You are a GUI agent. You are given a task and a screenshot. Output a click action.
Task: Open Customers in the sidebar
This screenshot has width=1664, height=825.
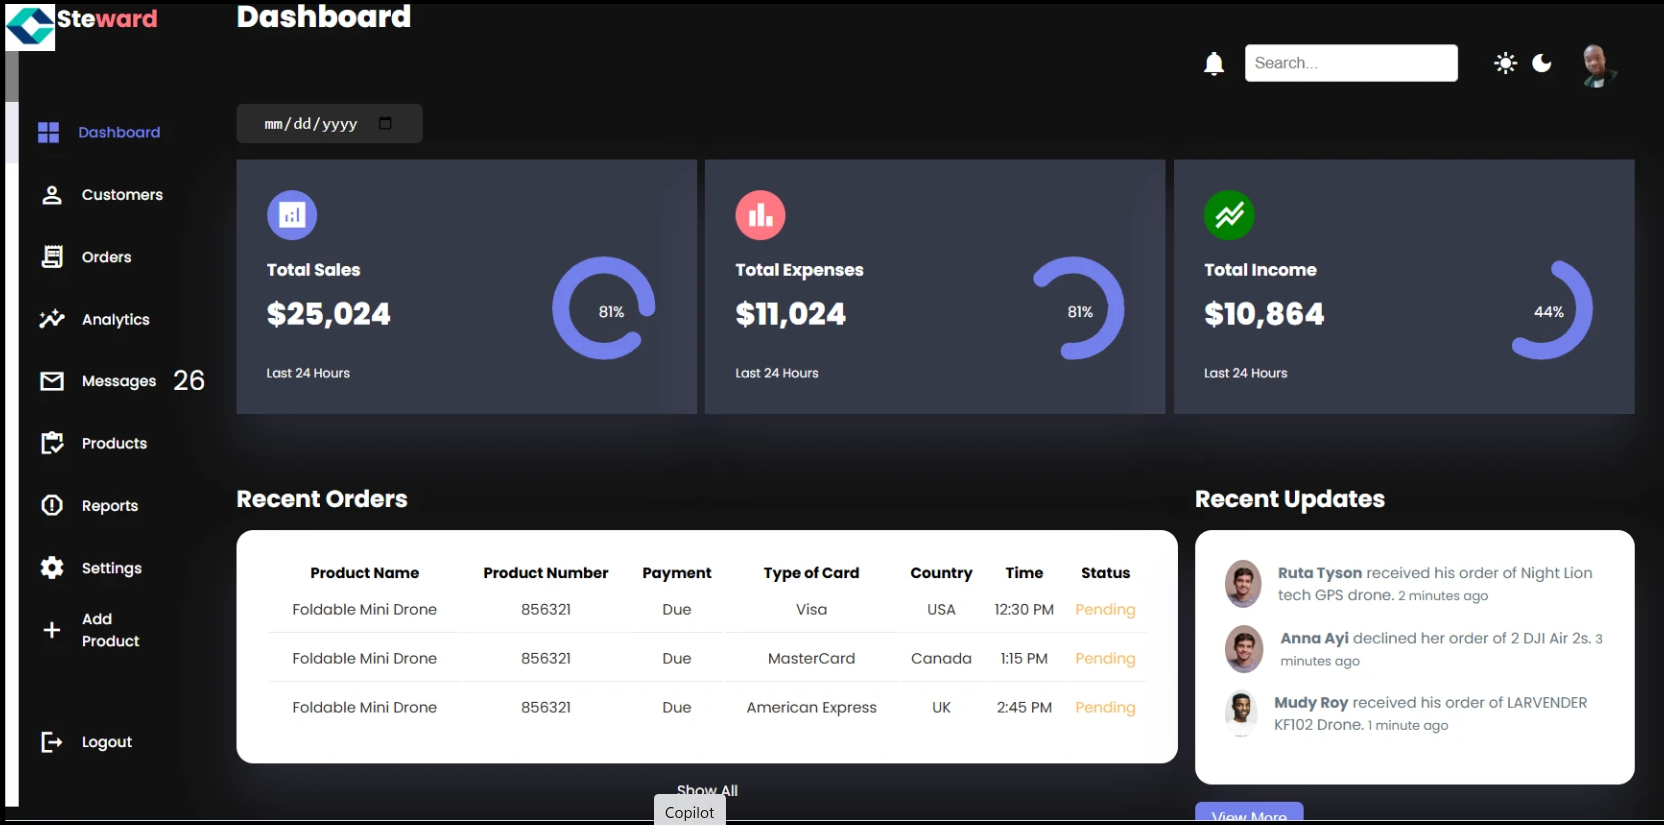(121, 195)
